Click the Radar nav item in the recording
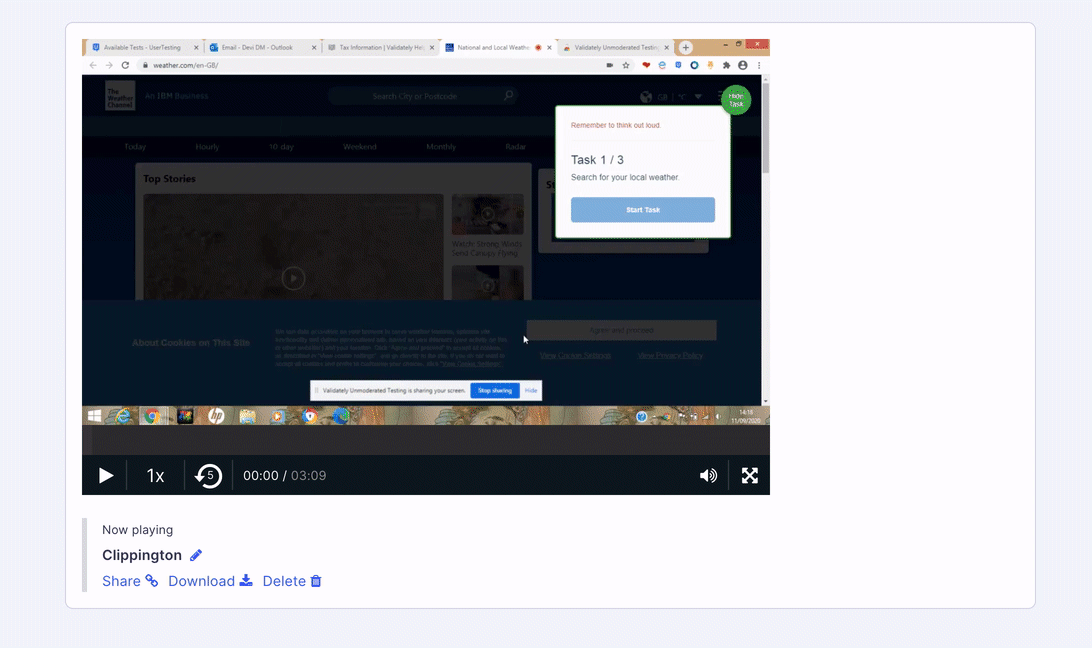 (515, 146)
